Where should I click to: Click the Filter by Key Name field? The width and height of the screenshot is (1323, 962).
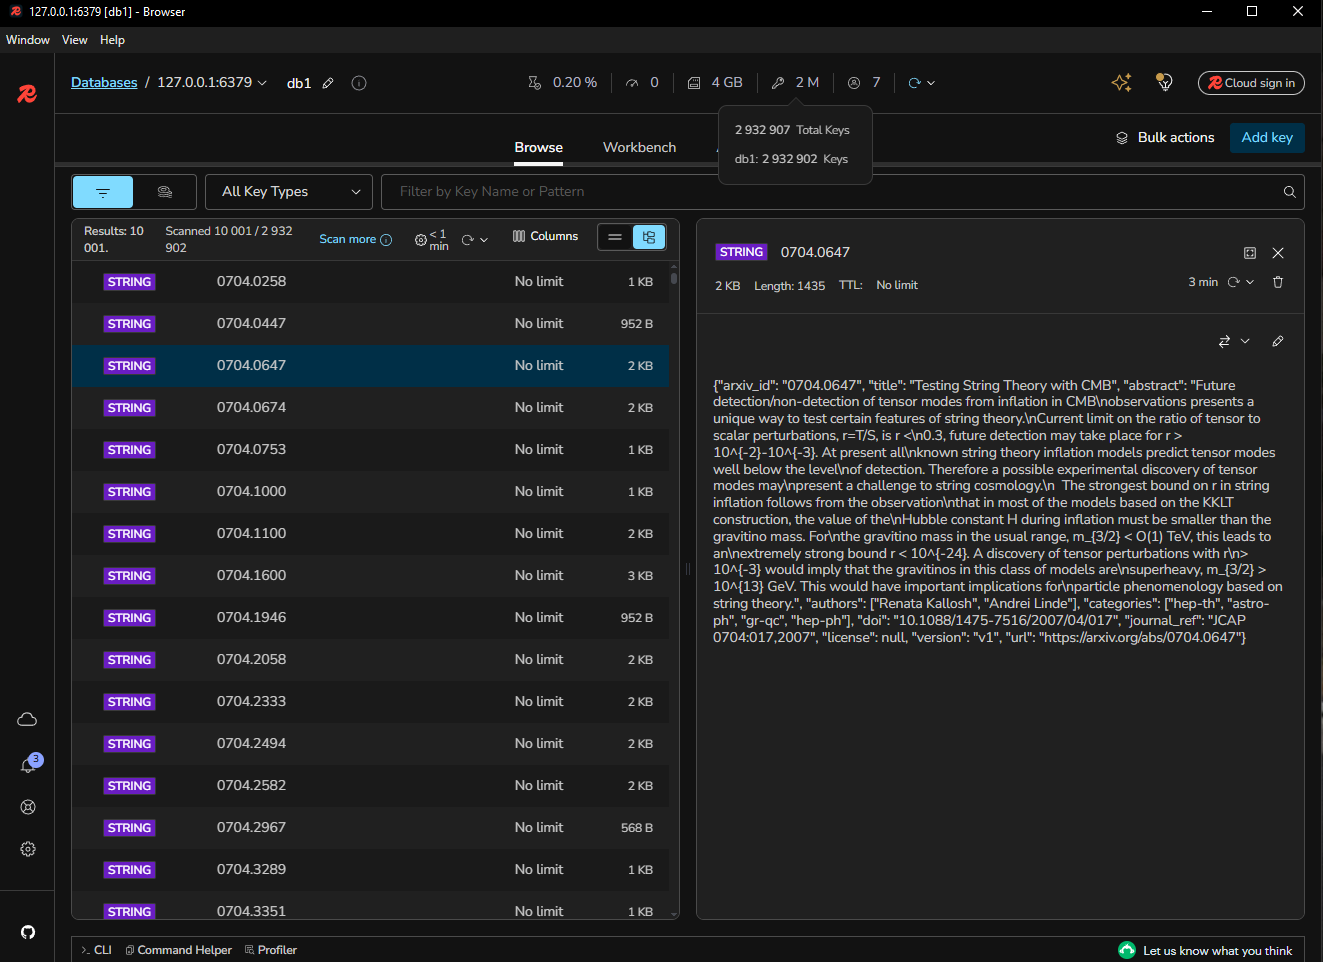pos(830,192)
